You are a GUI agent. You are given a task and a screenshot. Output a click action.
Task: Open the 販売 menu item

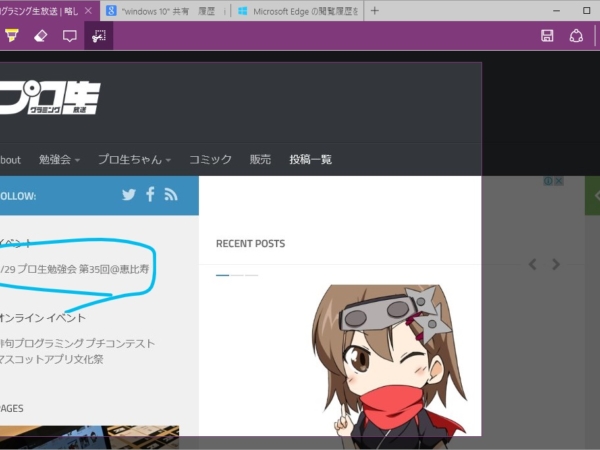260,159
